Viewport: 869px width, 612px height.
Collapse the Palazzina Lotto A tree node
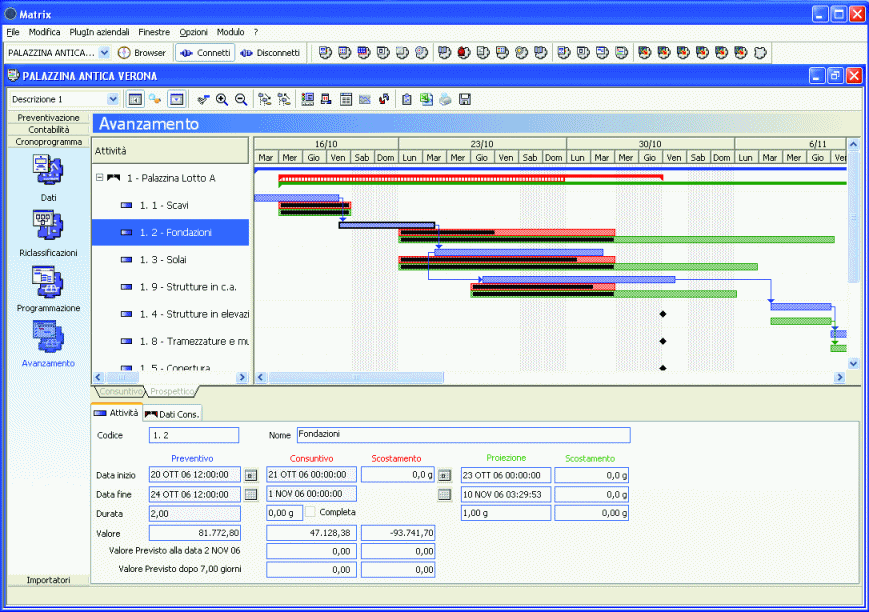99,178
